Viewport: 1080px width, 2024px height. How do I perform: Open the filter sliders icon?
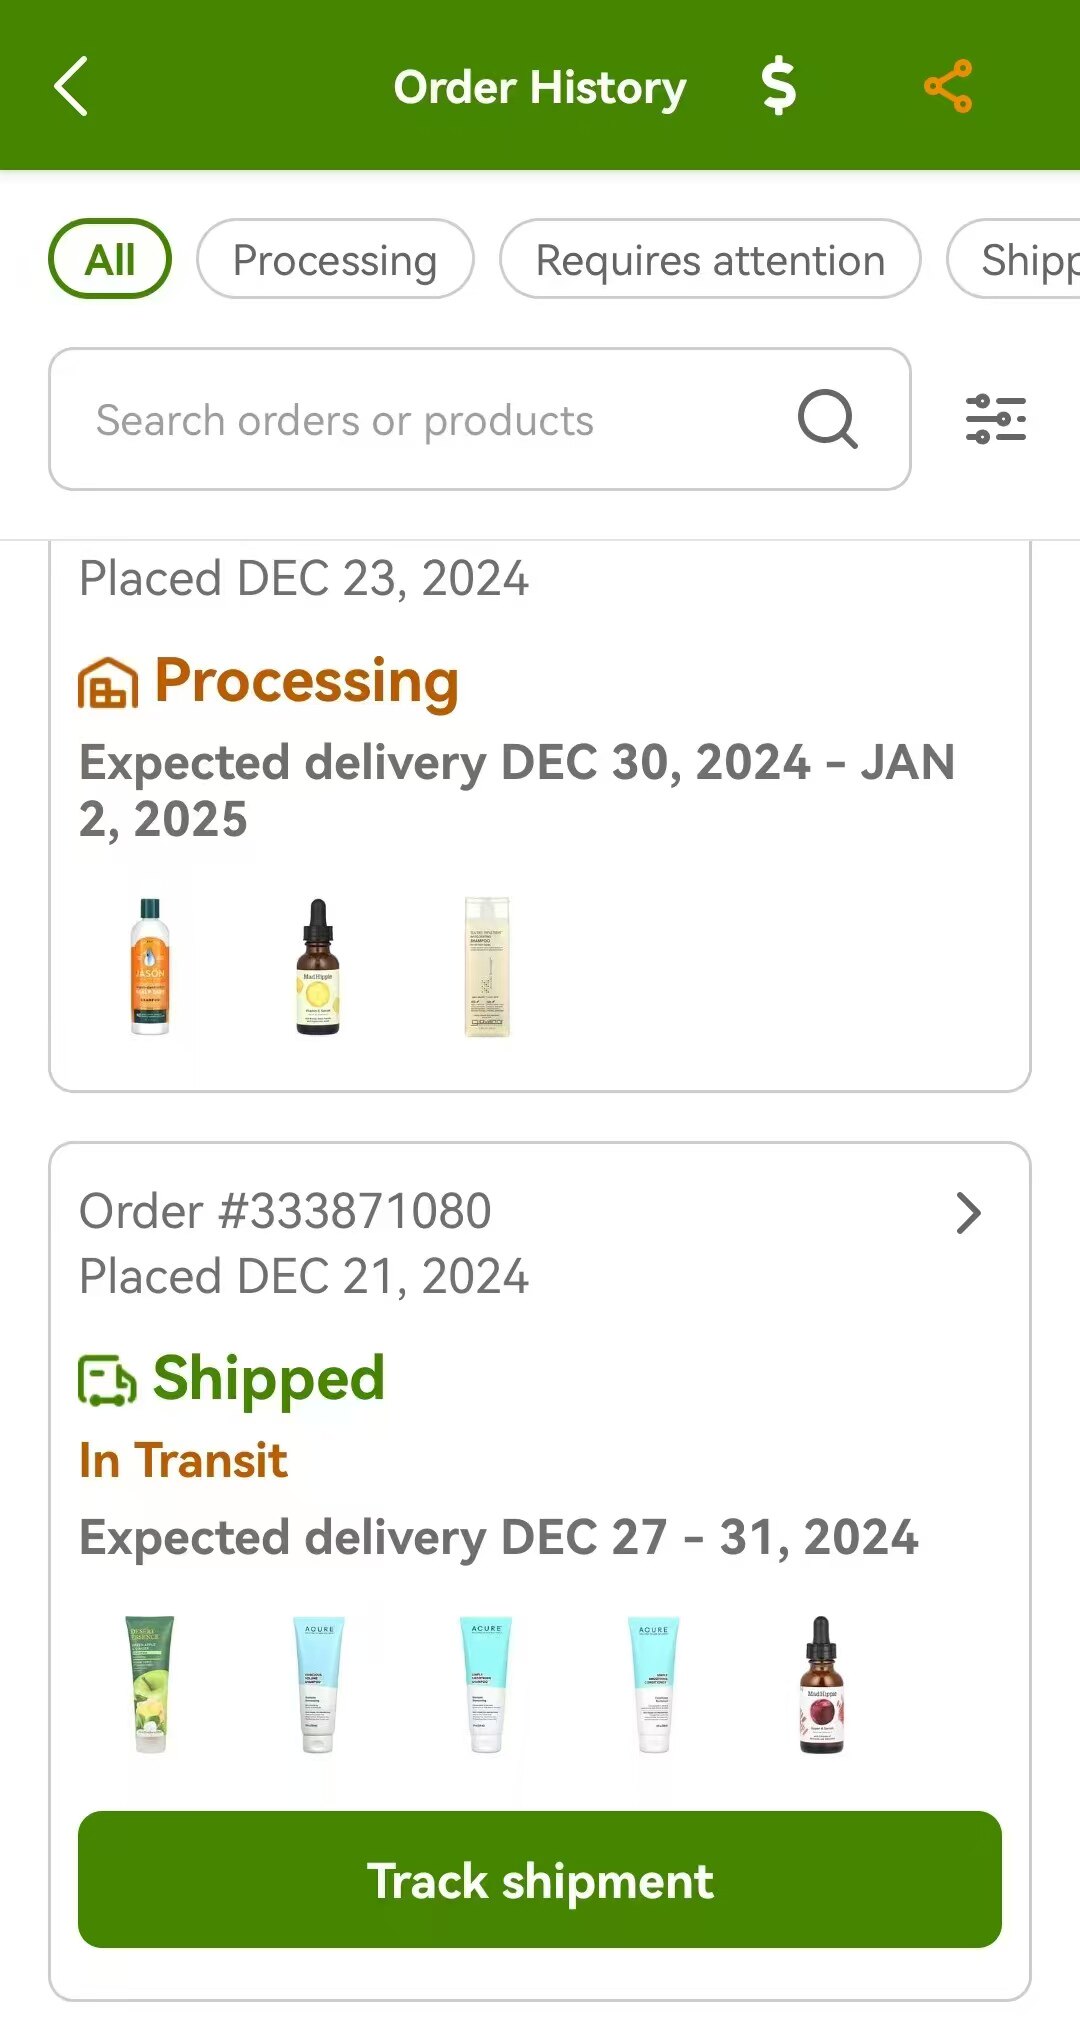[x=995, y=419]
